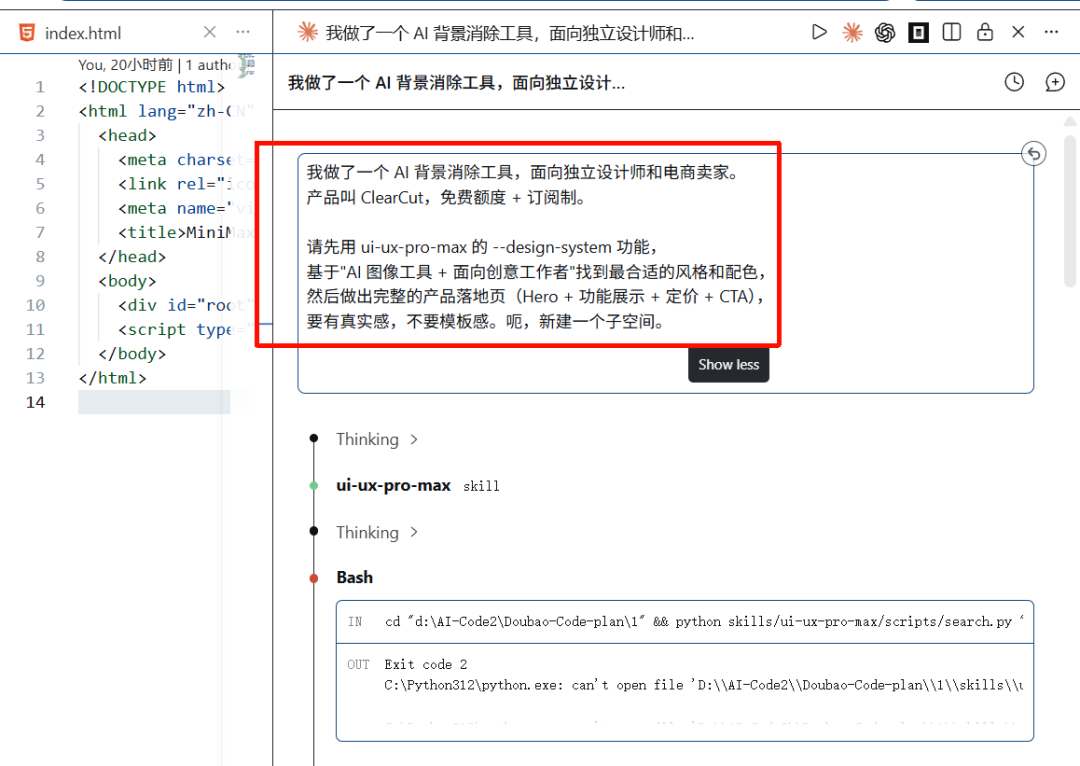The image size is (1080, 766).
Task: Select the AI 背景消除工具 chat tab
Action: (510, 33)
